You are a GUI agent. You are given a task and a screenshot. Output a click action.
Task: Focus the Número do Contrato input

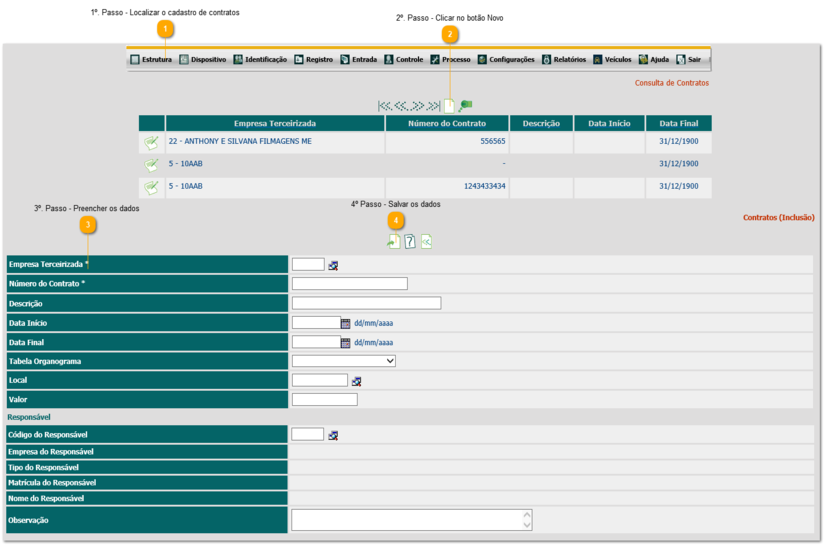click(x=350, y=284)
